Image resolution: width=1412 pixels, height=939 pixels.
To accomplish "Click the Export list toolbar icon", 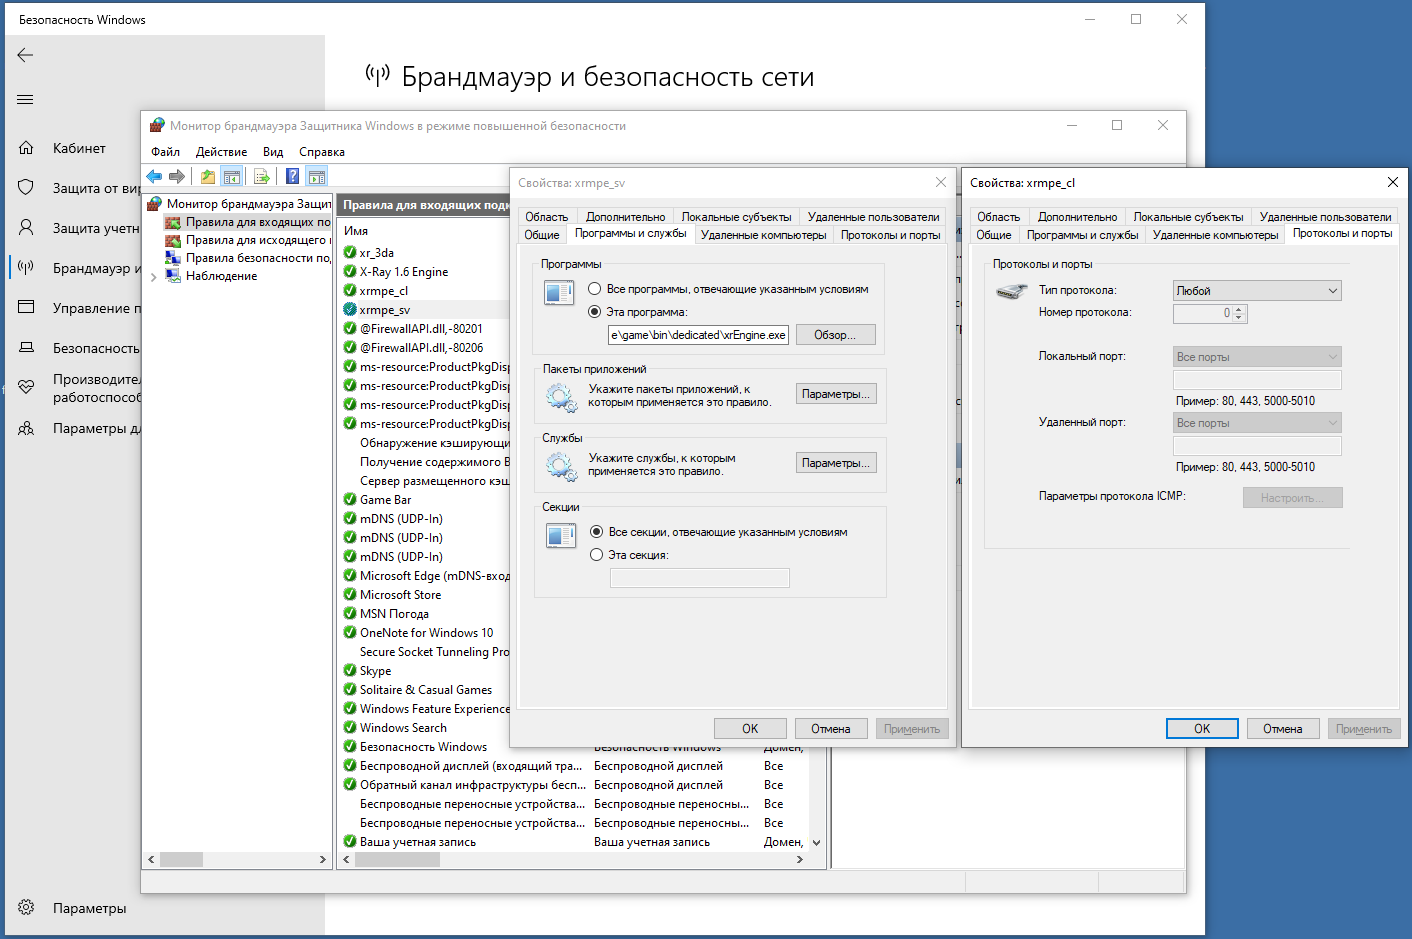I will (261, 177).
